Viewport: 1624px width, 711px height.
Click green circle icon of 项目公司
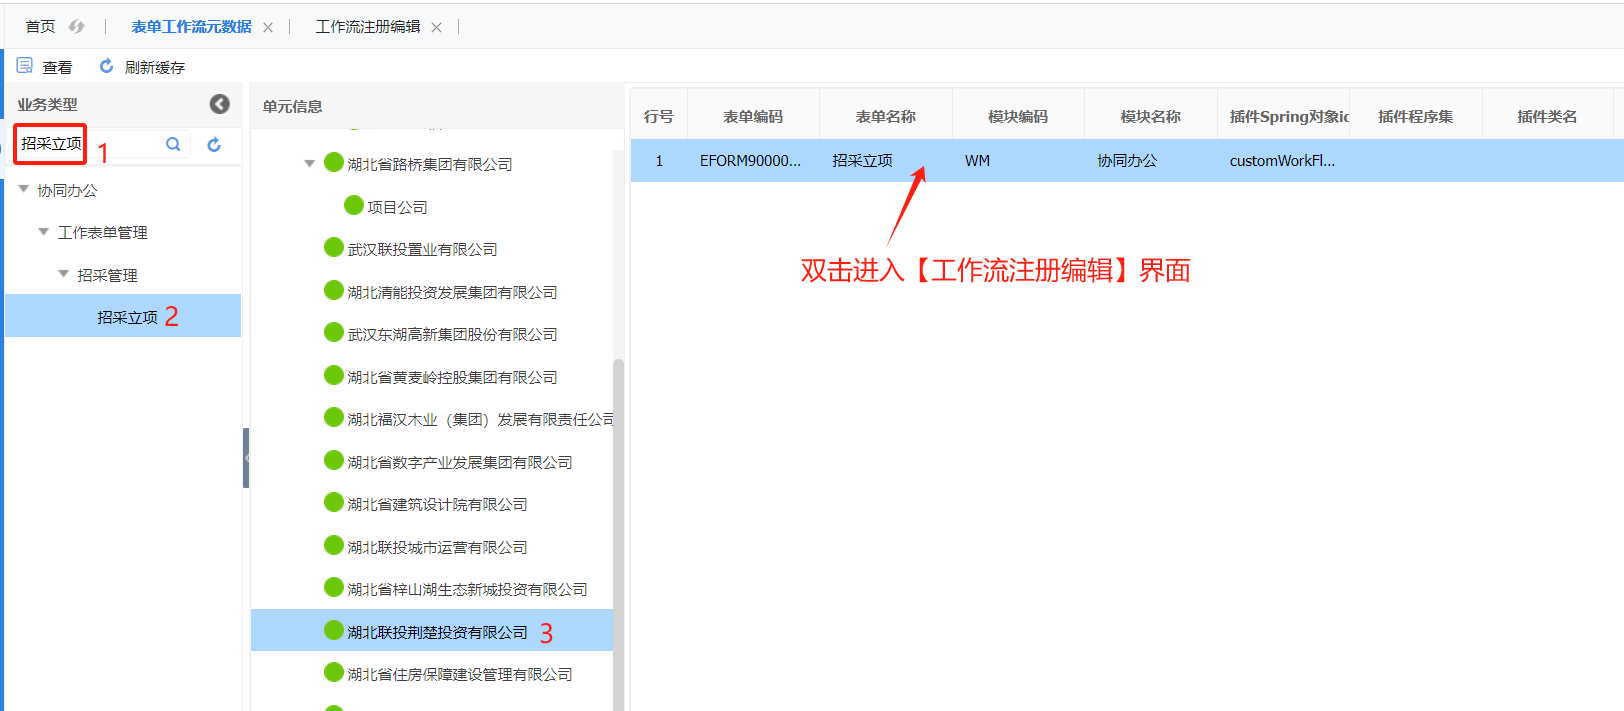[353, 205]
